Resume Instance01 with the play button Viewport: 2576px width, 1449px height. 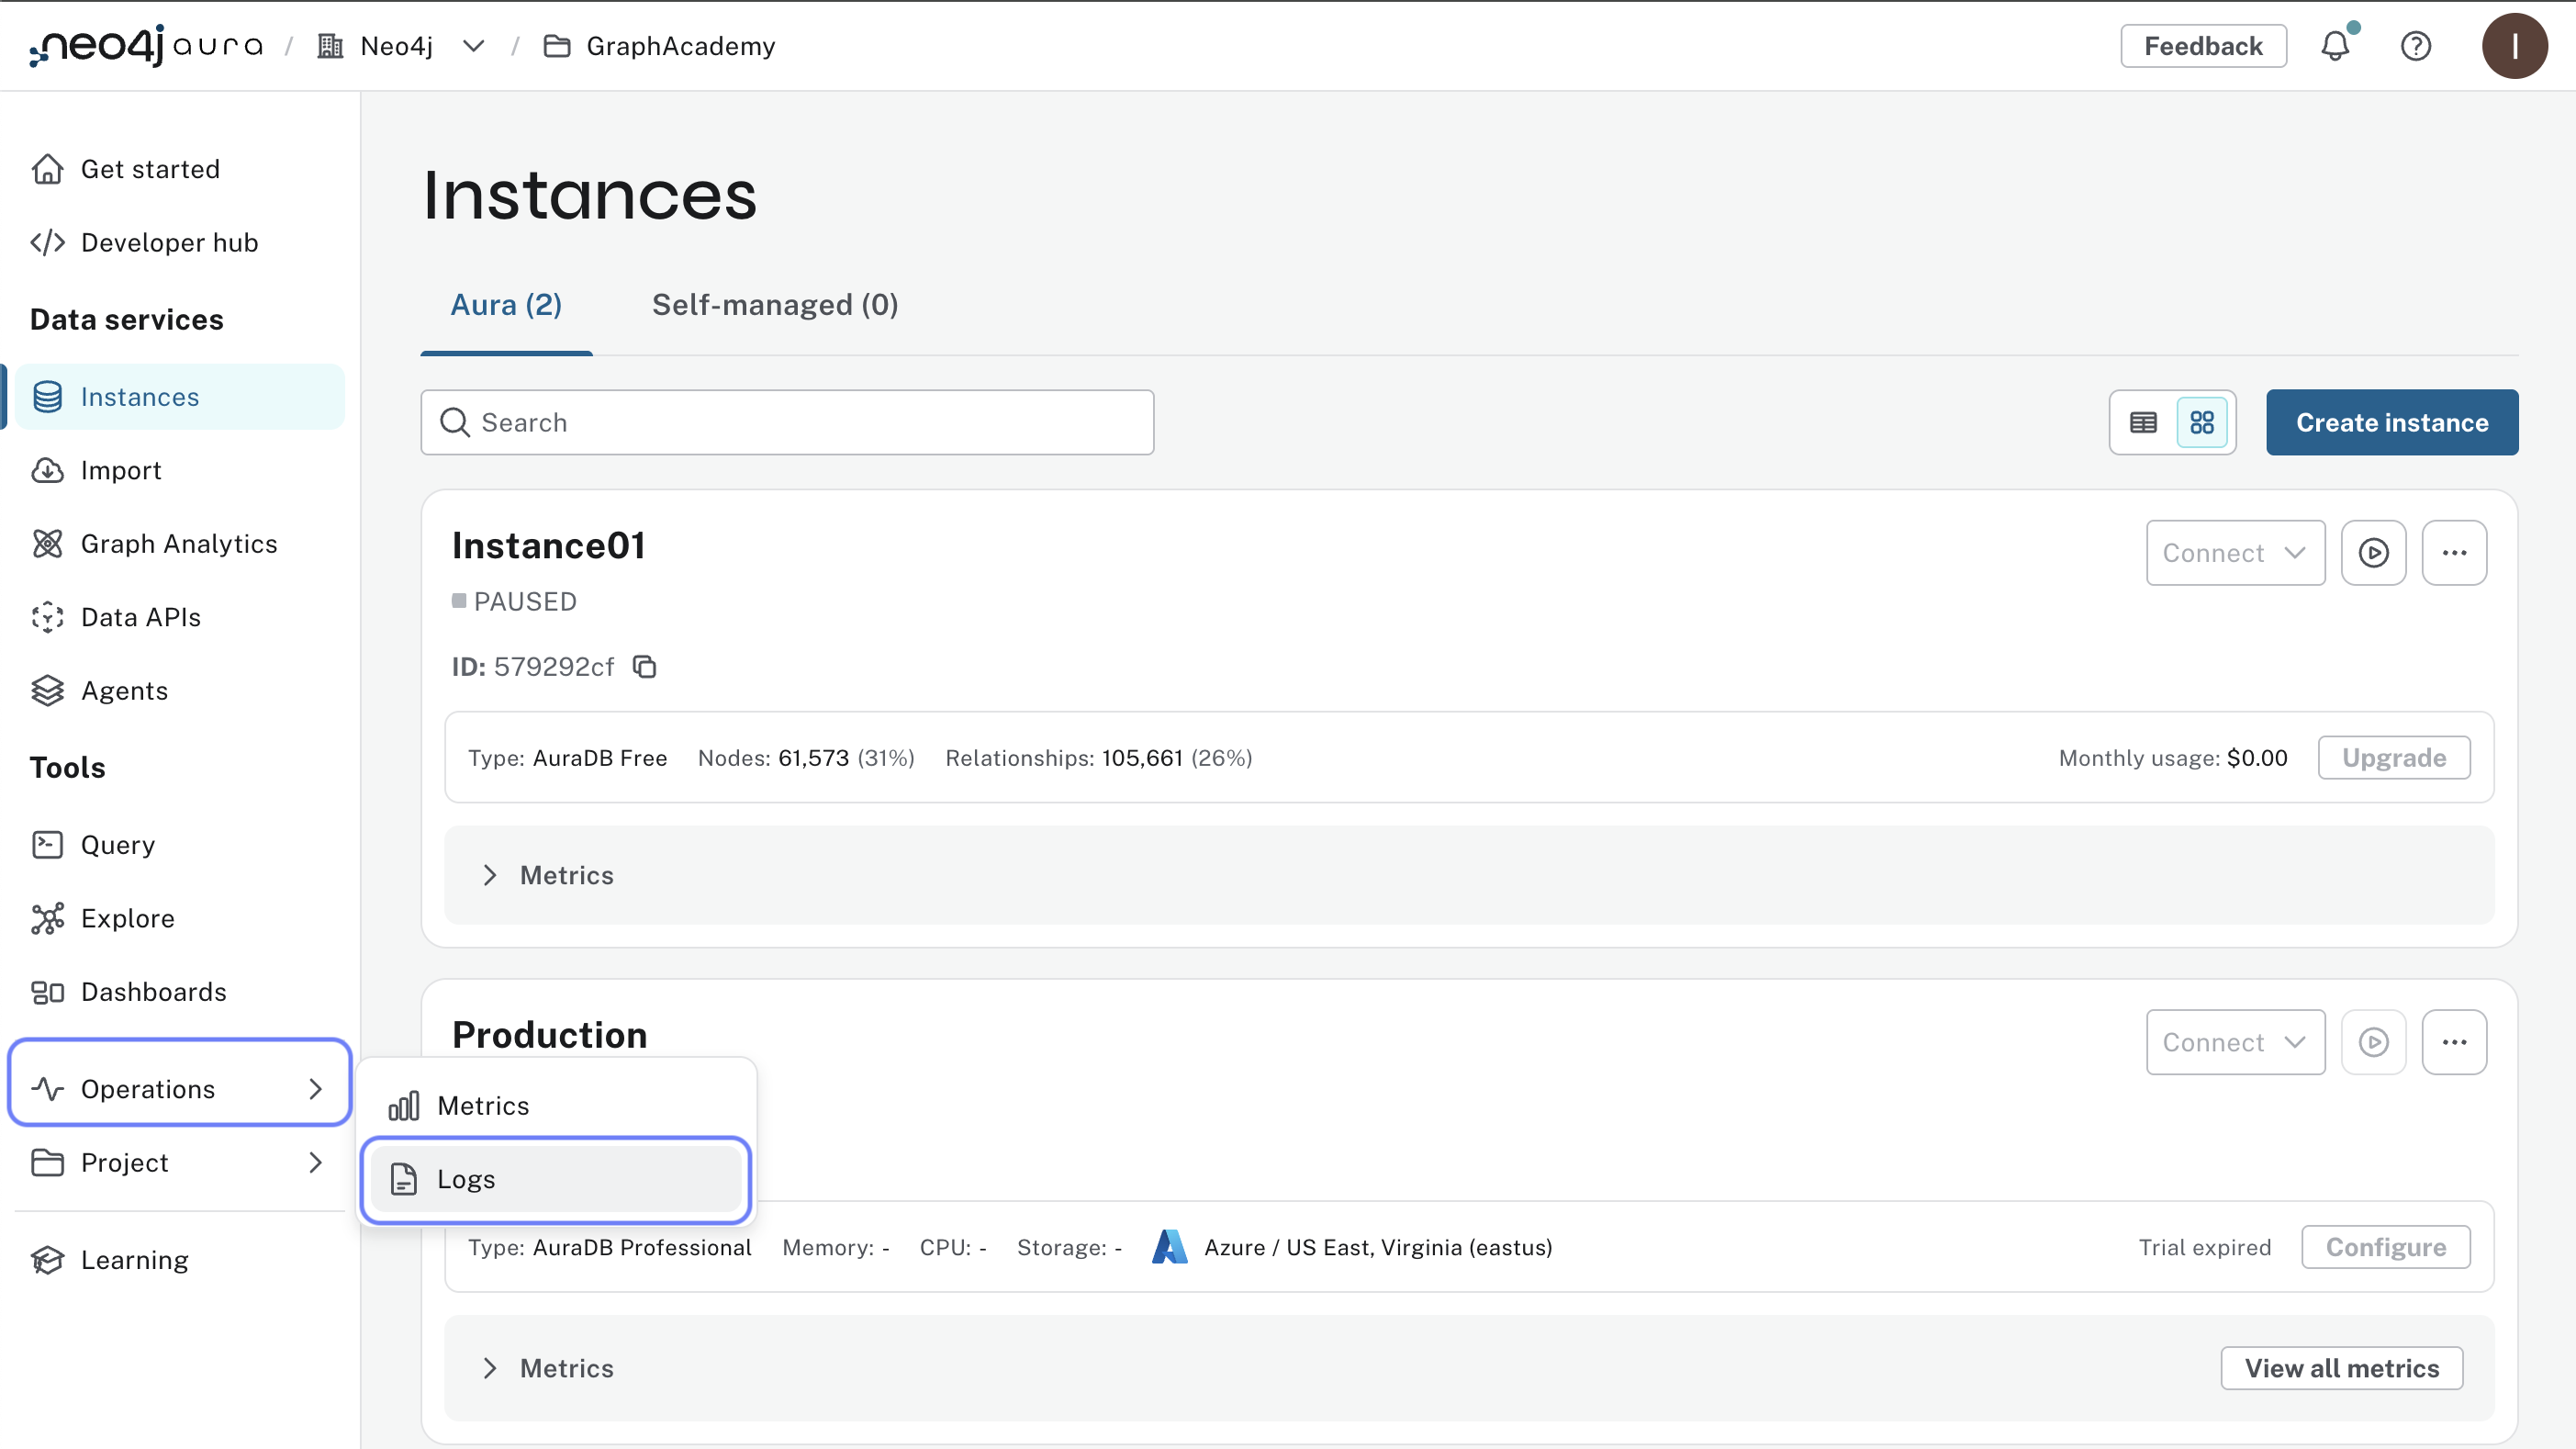2373,553
